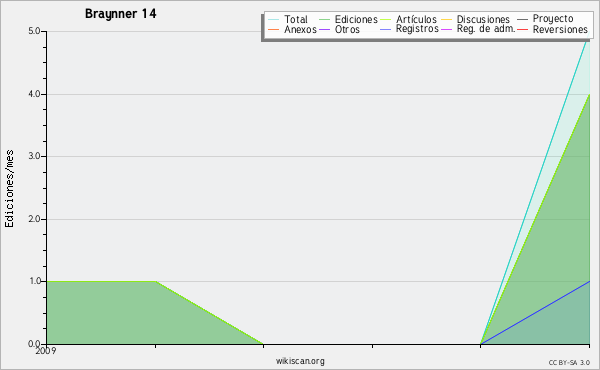The width and height of the screenshot is (600, 370).
Task: Select the Discusiones legend entry
Action: pos(476,19)
